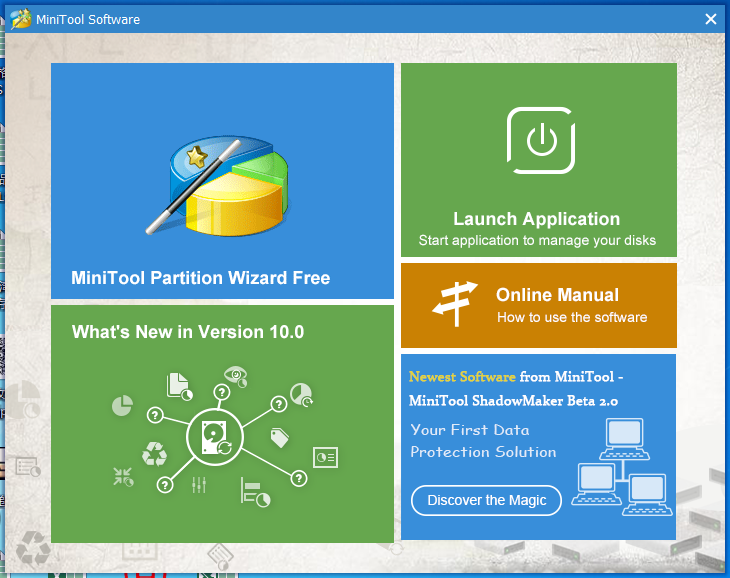The image size is (730, 578).
Task: Click the Online Manual signpost icon
Action: pyautogui.click(x=455, y=304)
